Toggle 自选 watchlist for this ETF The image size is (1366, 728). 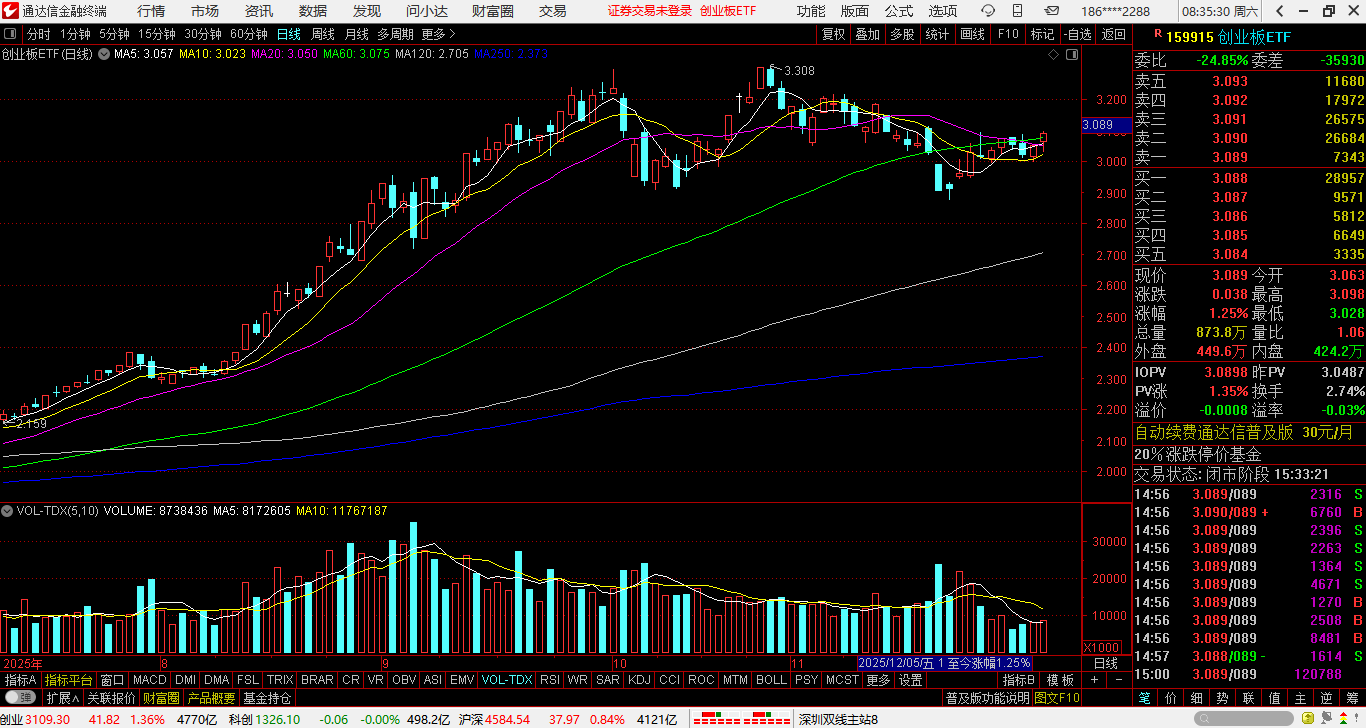point(1077,34)
